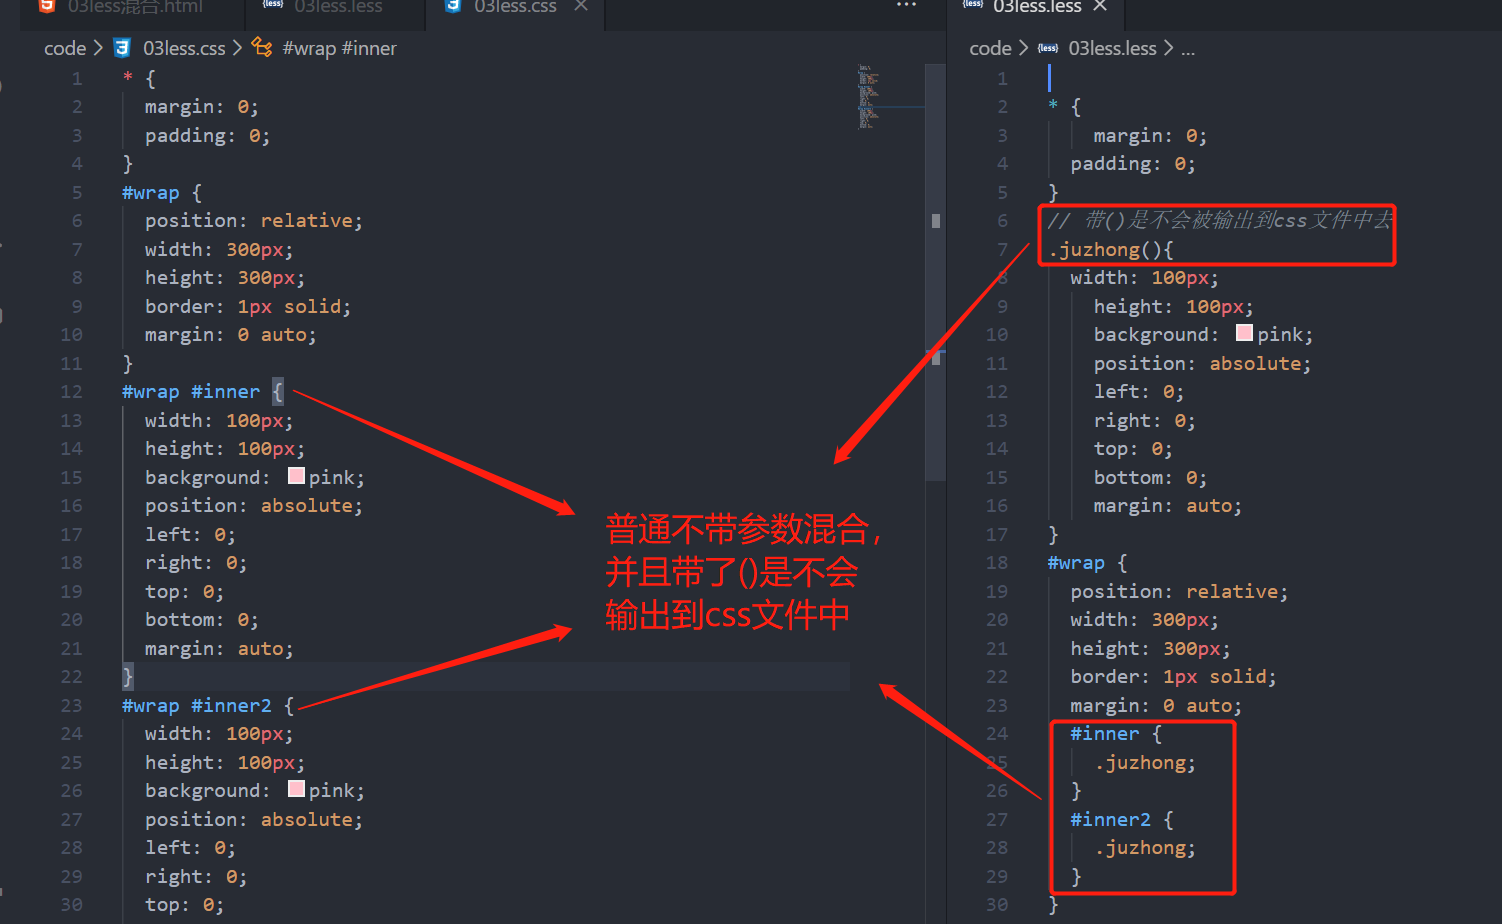This screenshot has width=1502, height=924.
Task: Click the CSS3 icon on the active 03less.css tab
Action: [452, 7]
